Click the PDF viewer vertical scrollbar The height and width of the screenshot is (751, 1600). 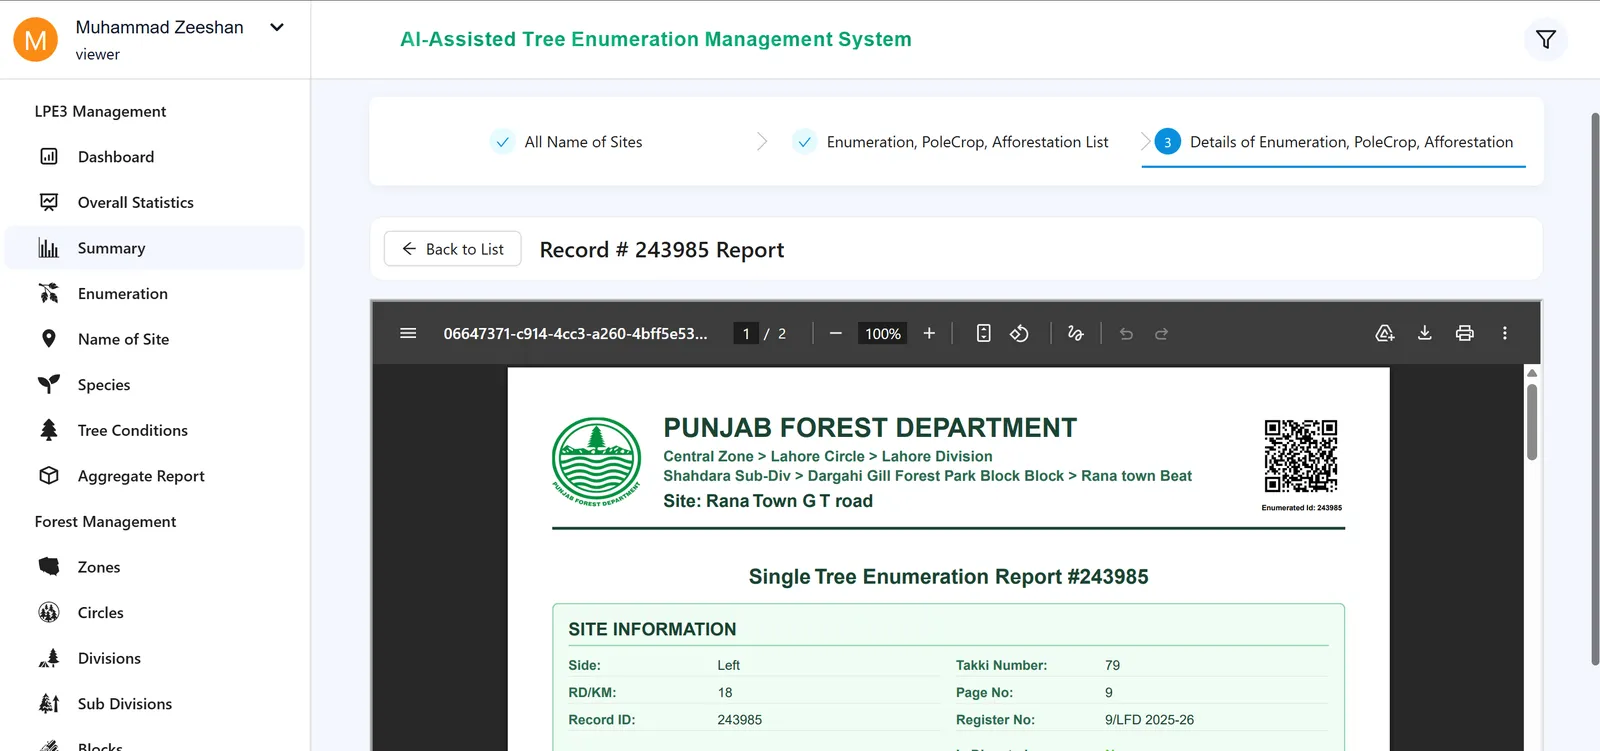(x=1532, y=422)
